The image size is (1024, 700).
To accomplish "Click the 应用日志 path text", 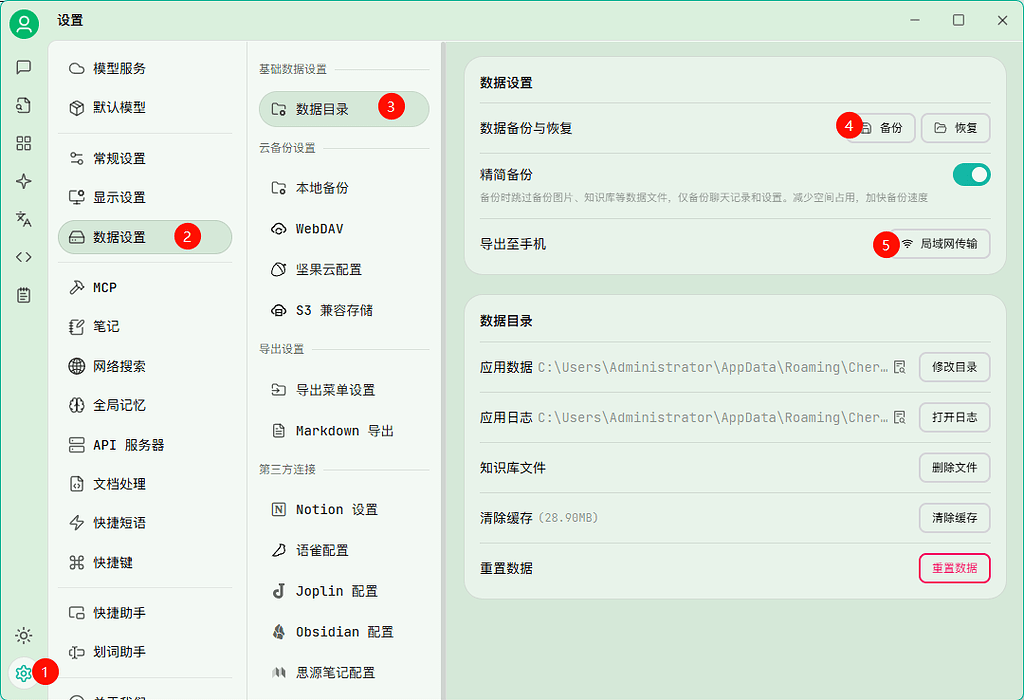I will pos(712,417).
